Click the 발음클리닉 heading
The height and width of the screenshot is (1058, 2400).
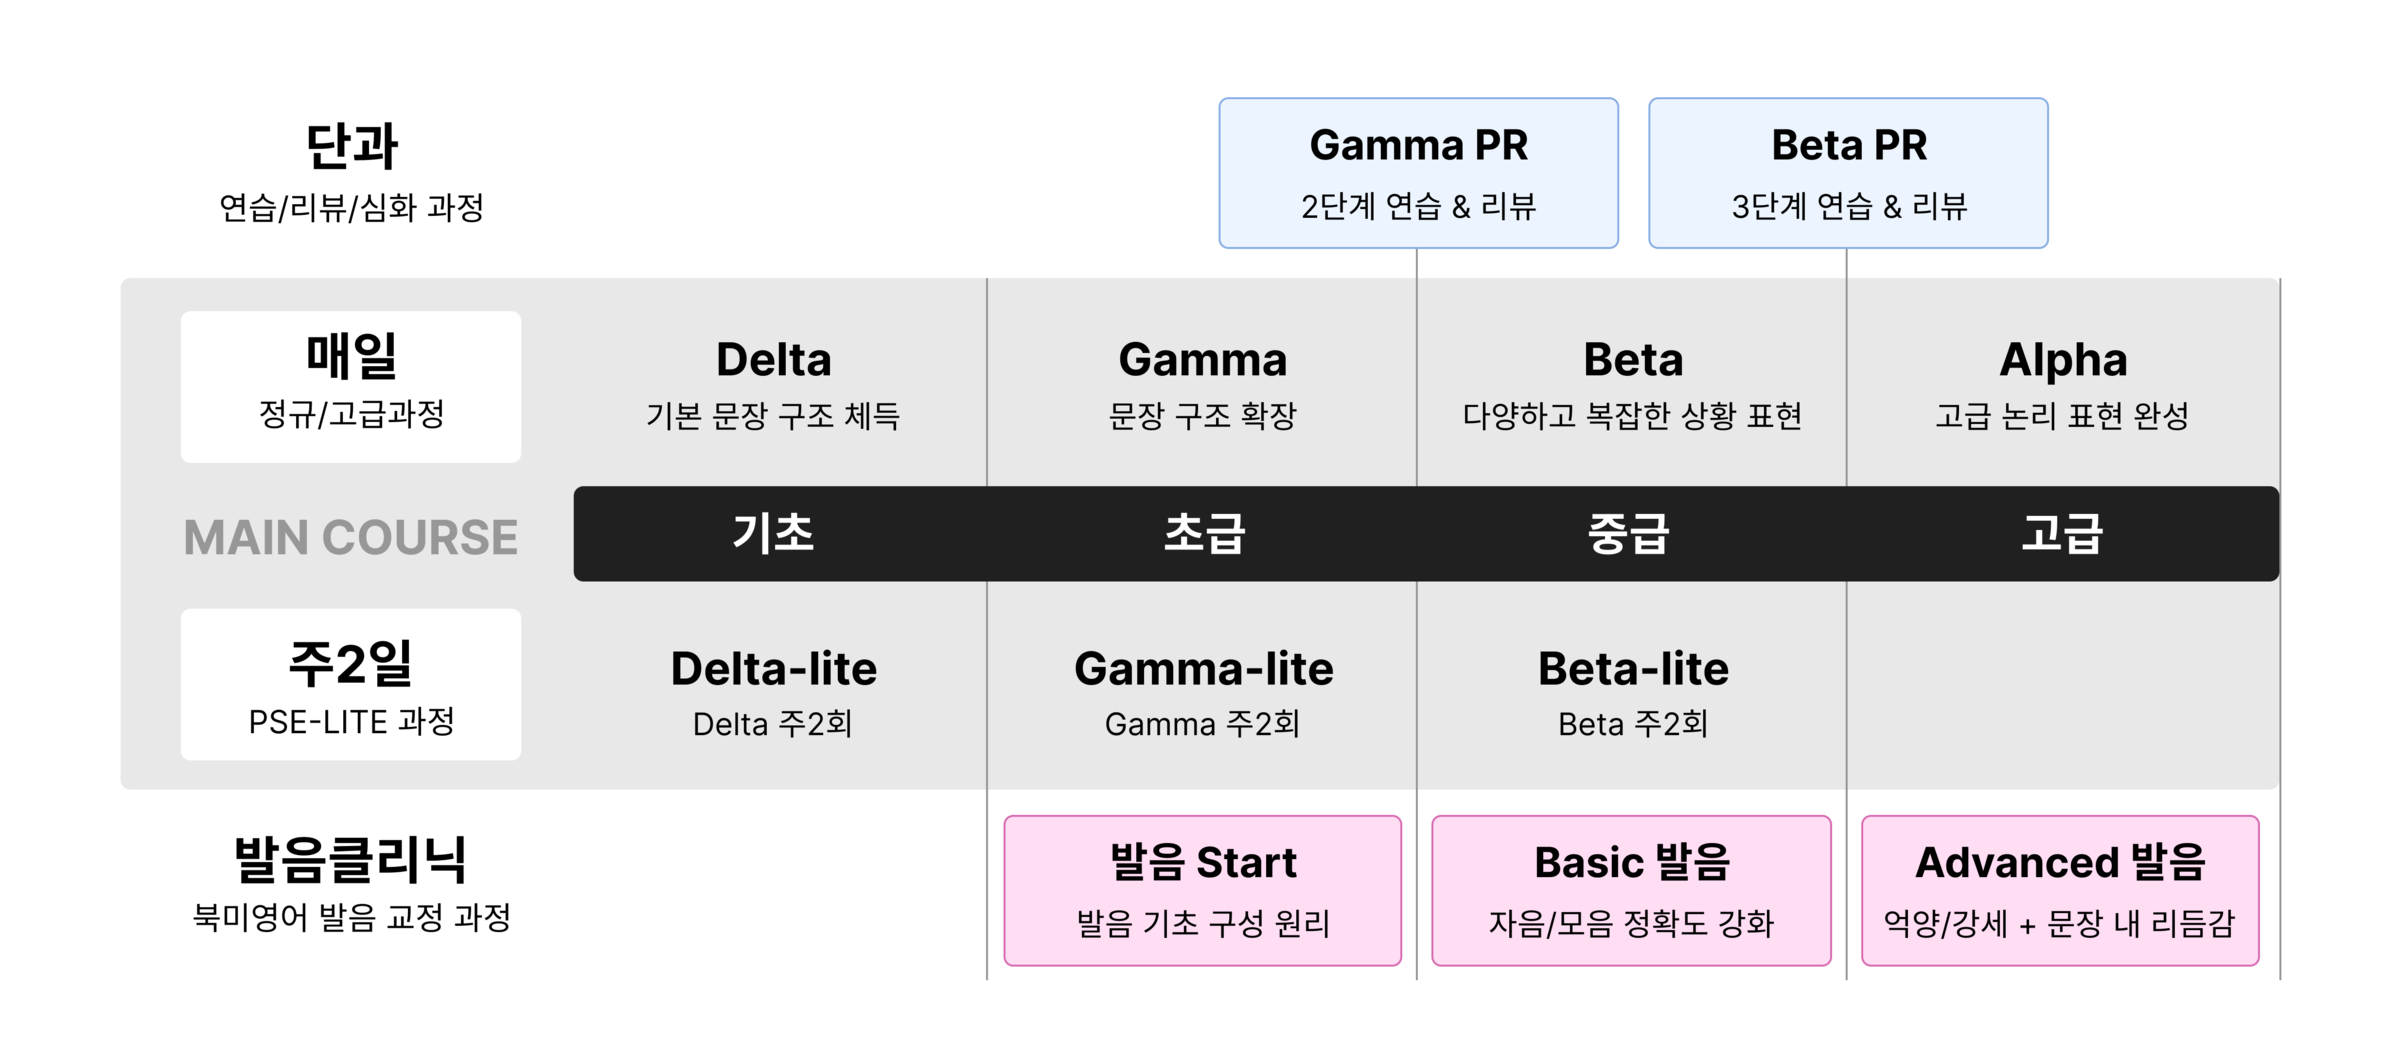click(x=351, y=860)
